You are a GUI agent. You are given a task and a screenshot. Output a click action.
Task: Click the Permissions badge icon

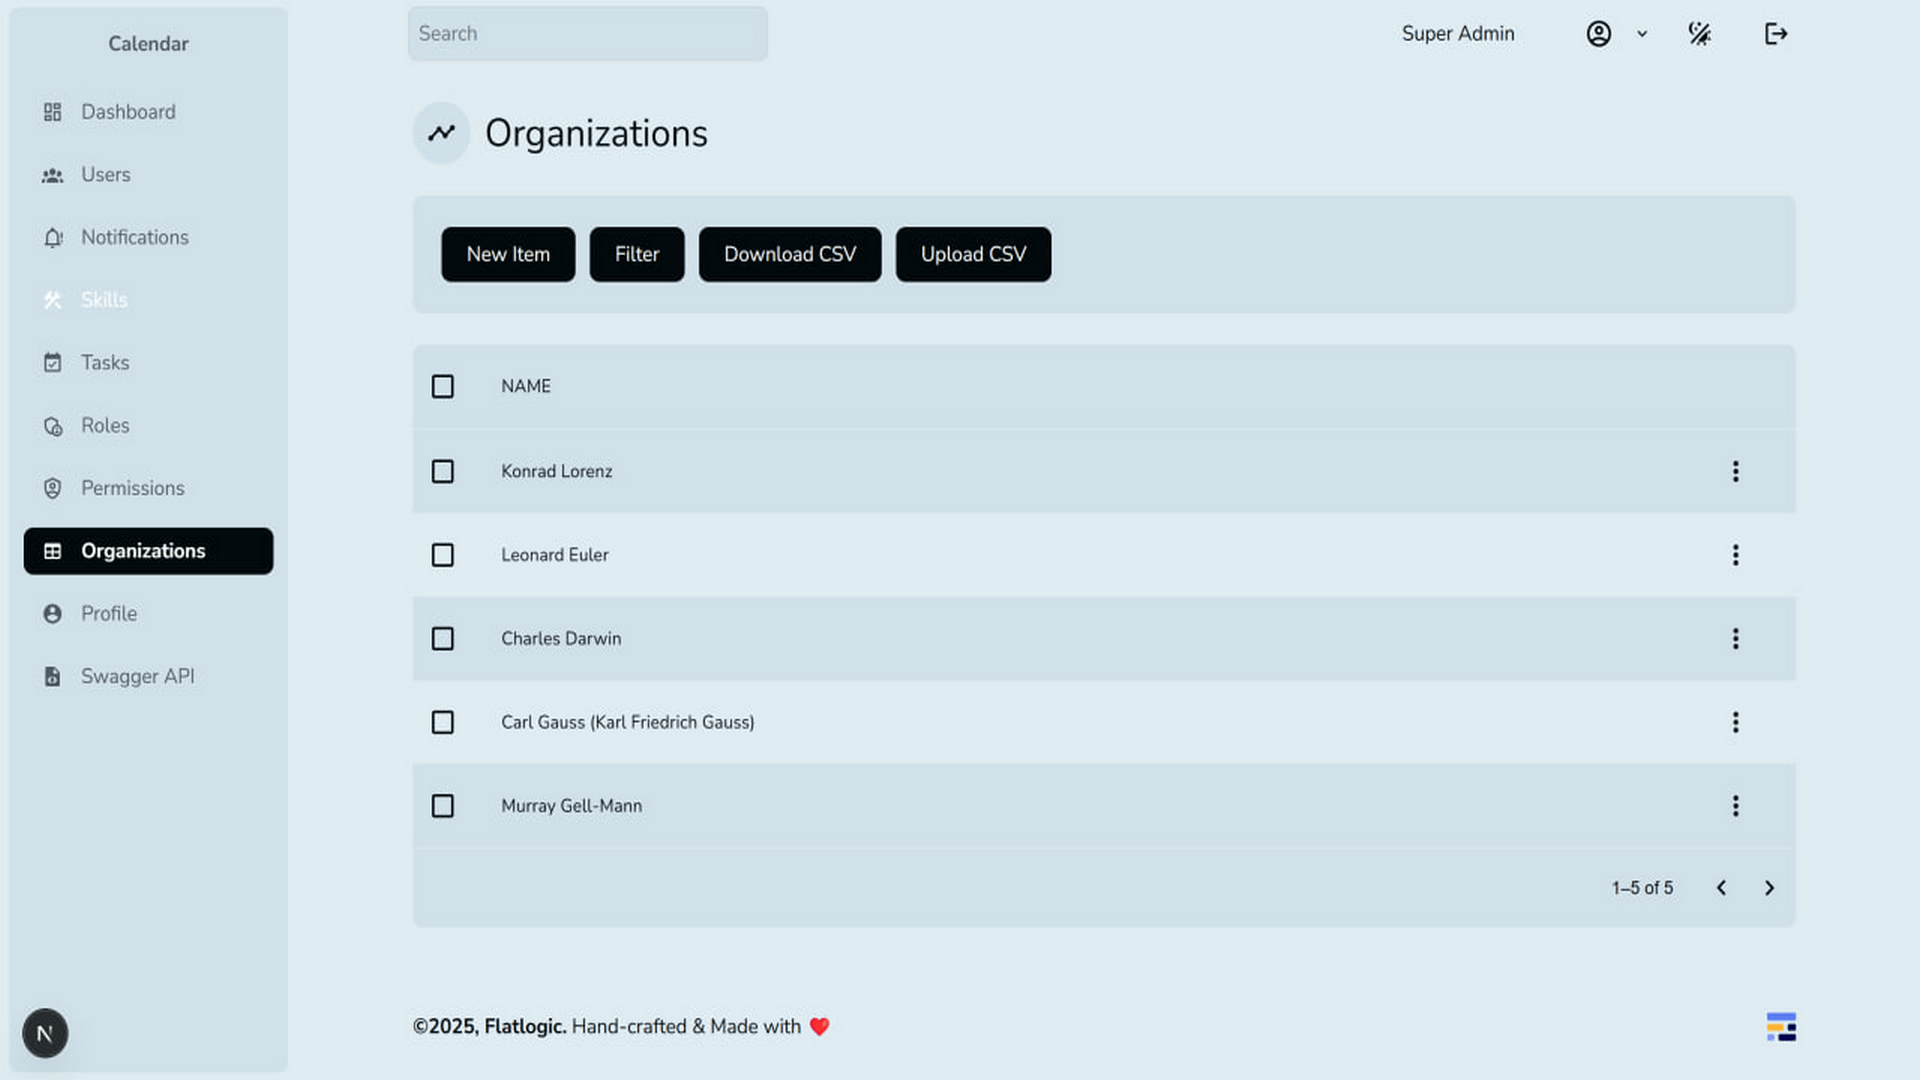(53, 488)
